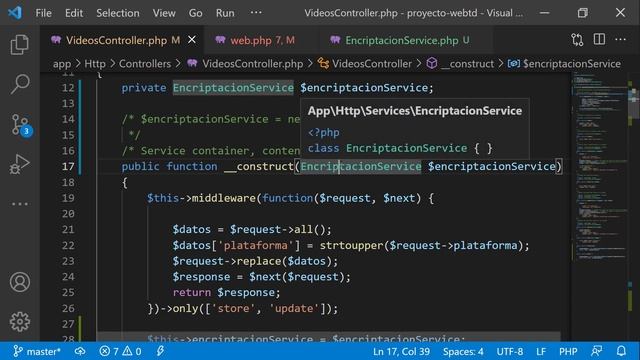Click the method cube icon beside __construct
This screenshot has height=360, width=640.
tap(432, 64)
